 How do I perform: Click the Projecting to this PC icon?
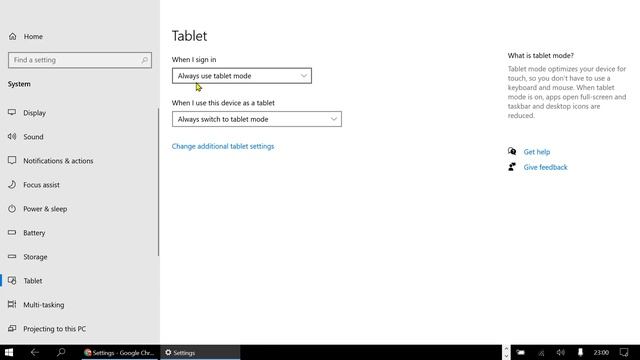click(12, 328)
